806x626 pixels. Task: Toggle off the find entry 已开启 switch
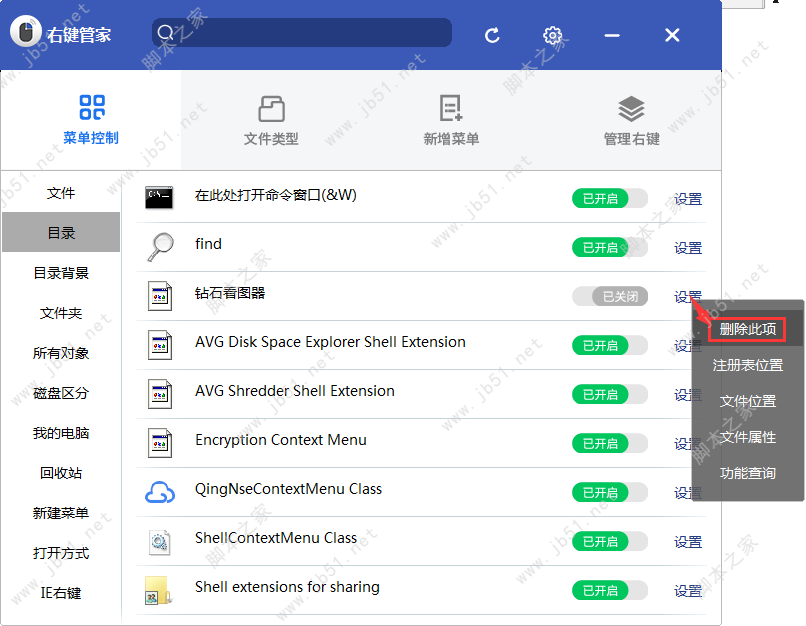609,247
